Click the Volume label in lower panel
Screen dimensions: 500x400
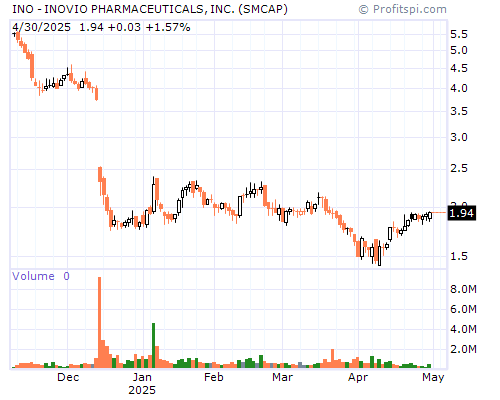[33, 276]
